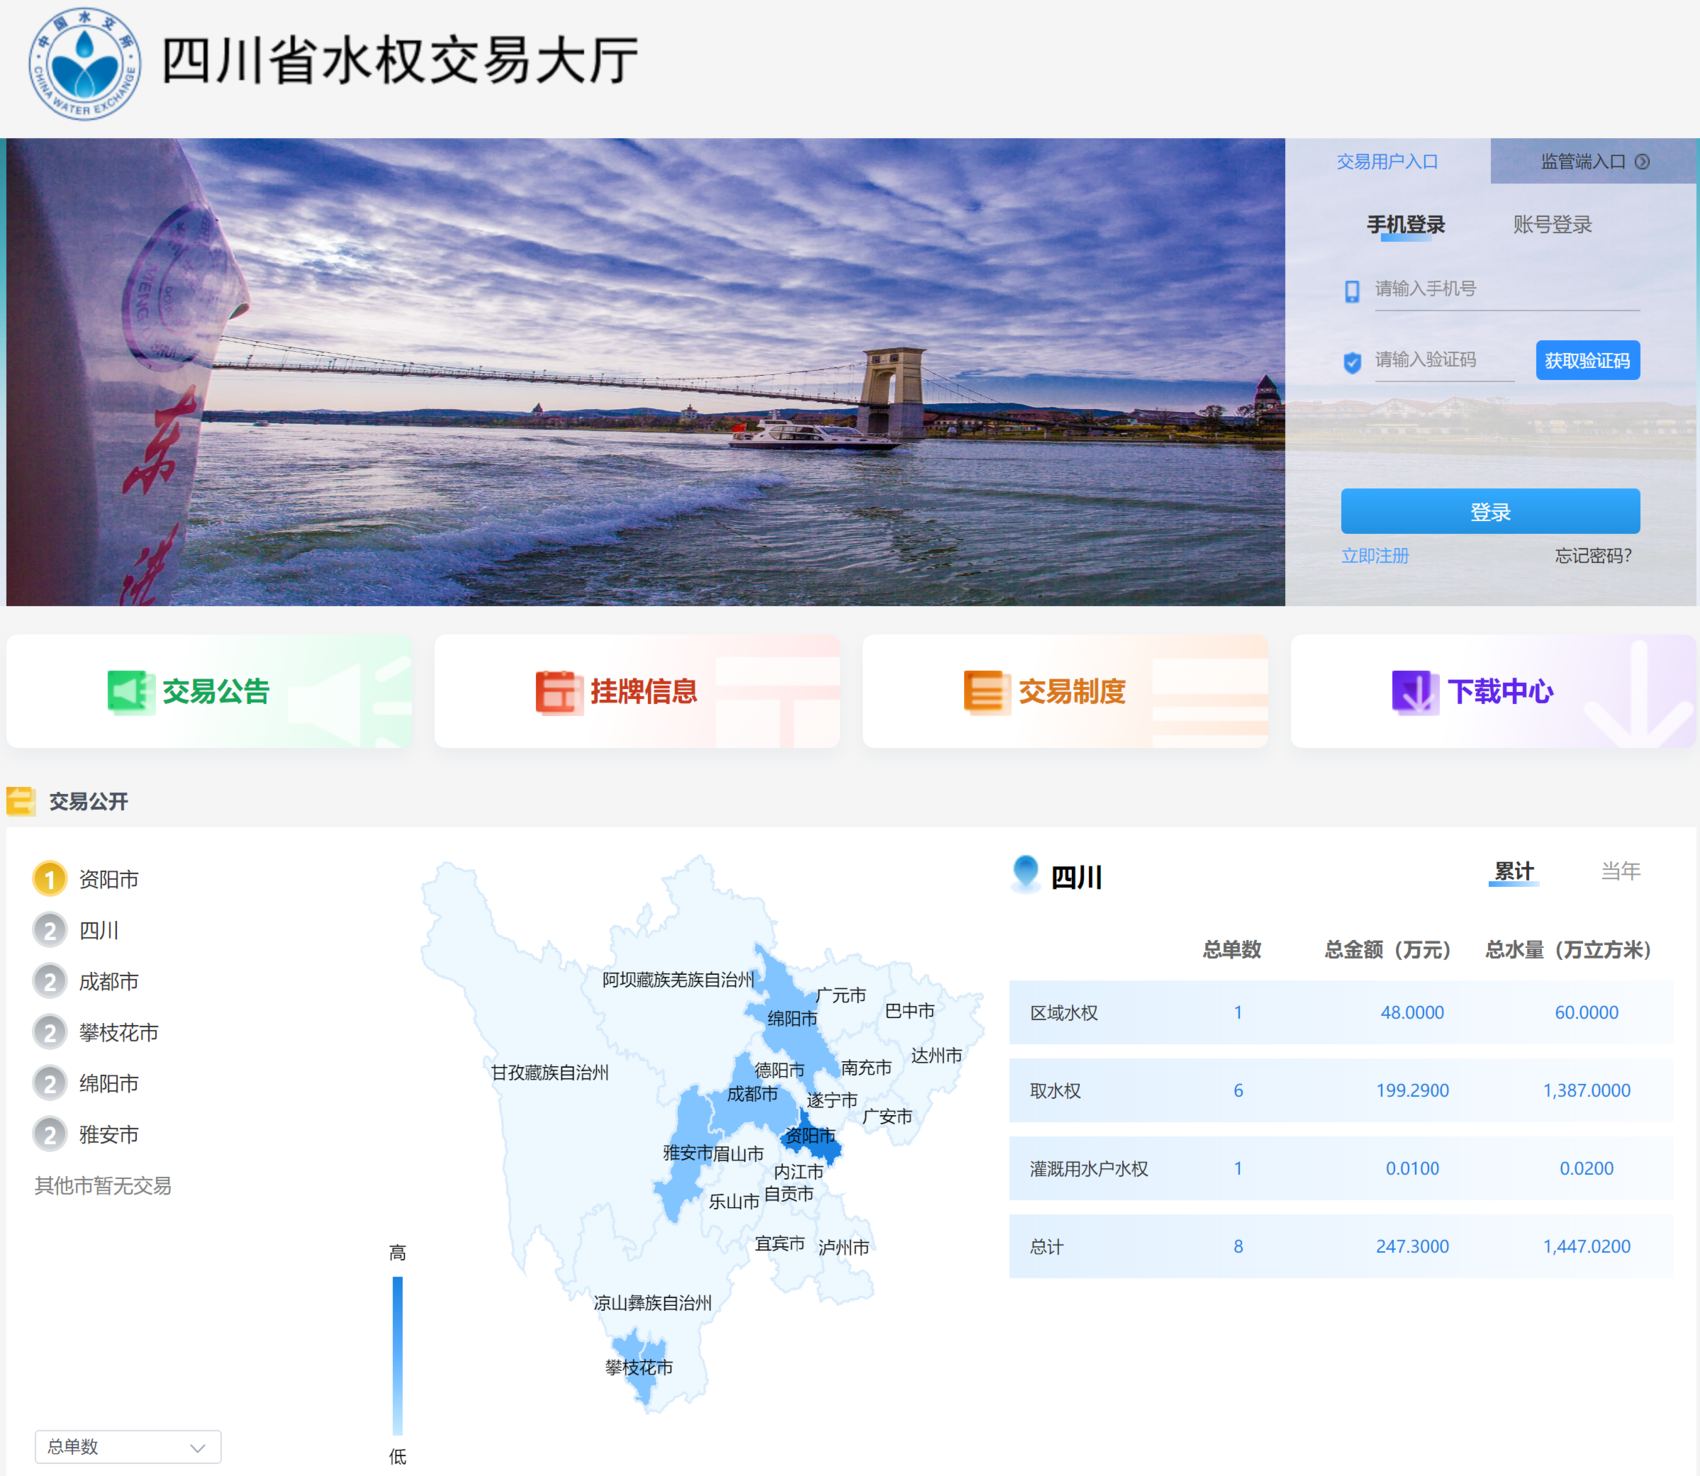The image size is (1700, 1476).
Task: Select 资阳市 ranked first in the list
Action: coord(108,879)
